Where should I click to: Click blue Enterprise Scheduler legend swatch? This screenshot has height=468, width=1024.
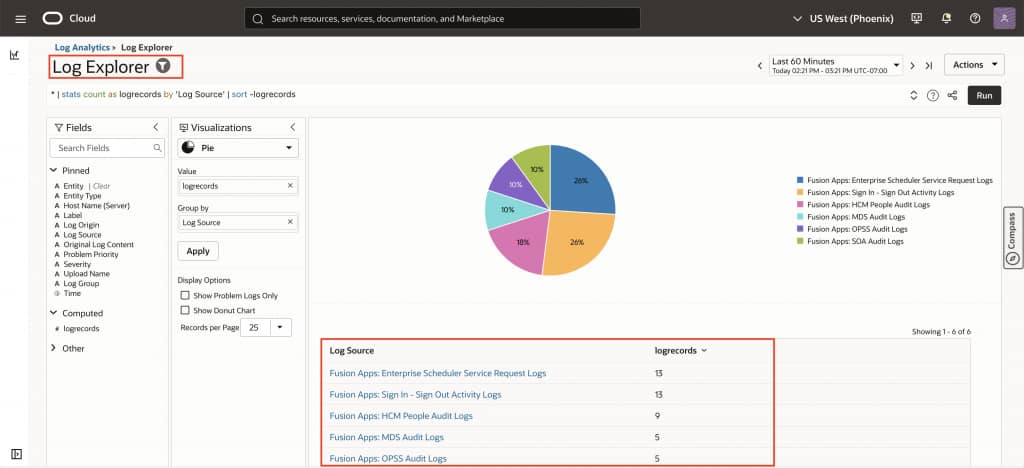pos(800,180)
